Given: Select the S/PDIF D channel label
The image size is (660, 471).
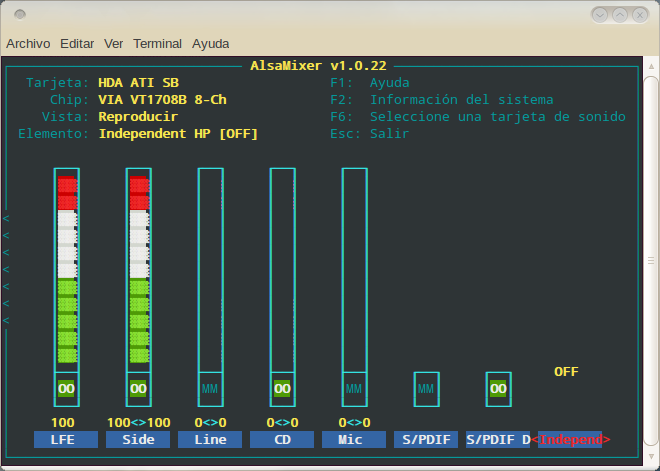Looking at the screenshot, I should (498, 439).
